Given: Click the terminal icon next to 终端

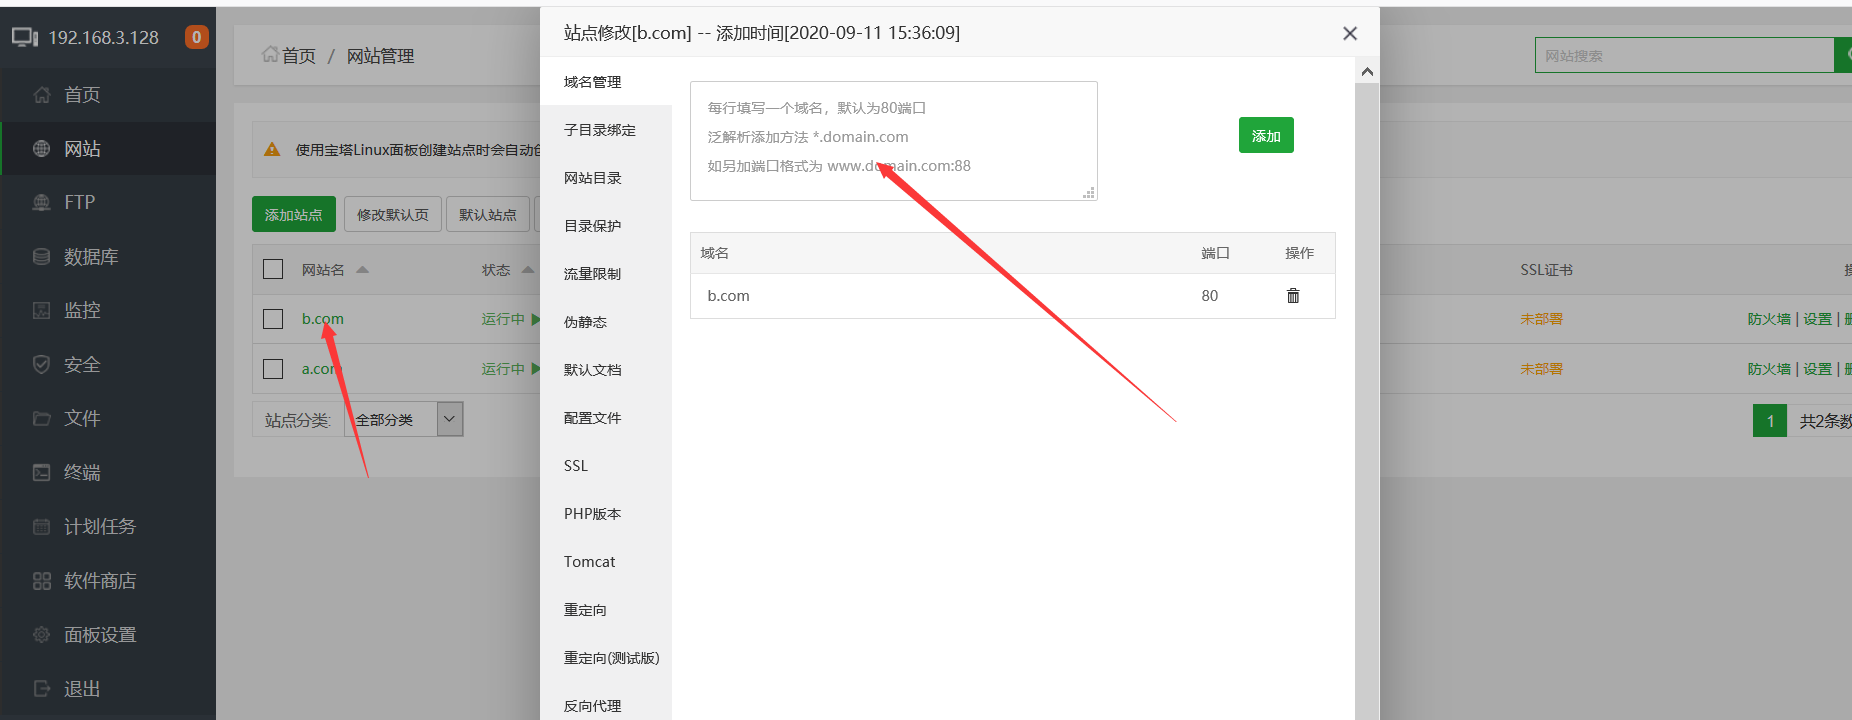Looking at the screenshot, I should coord(41,473).
